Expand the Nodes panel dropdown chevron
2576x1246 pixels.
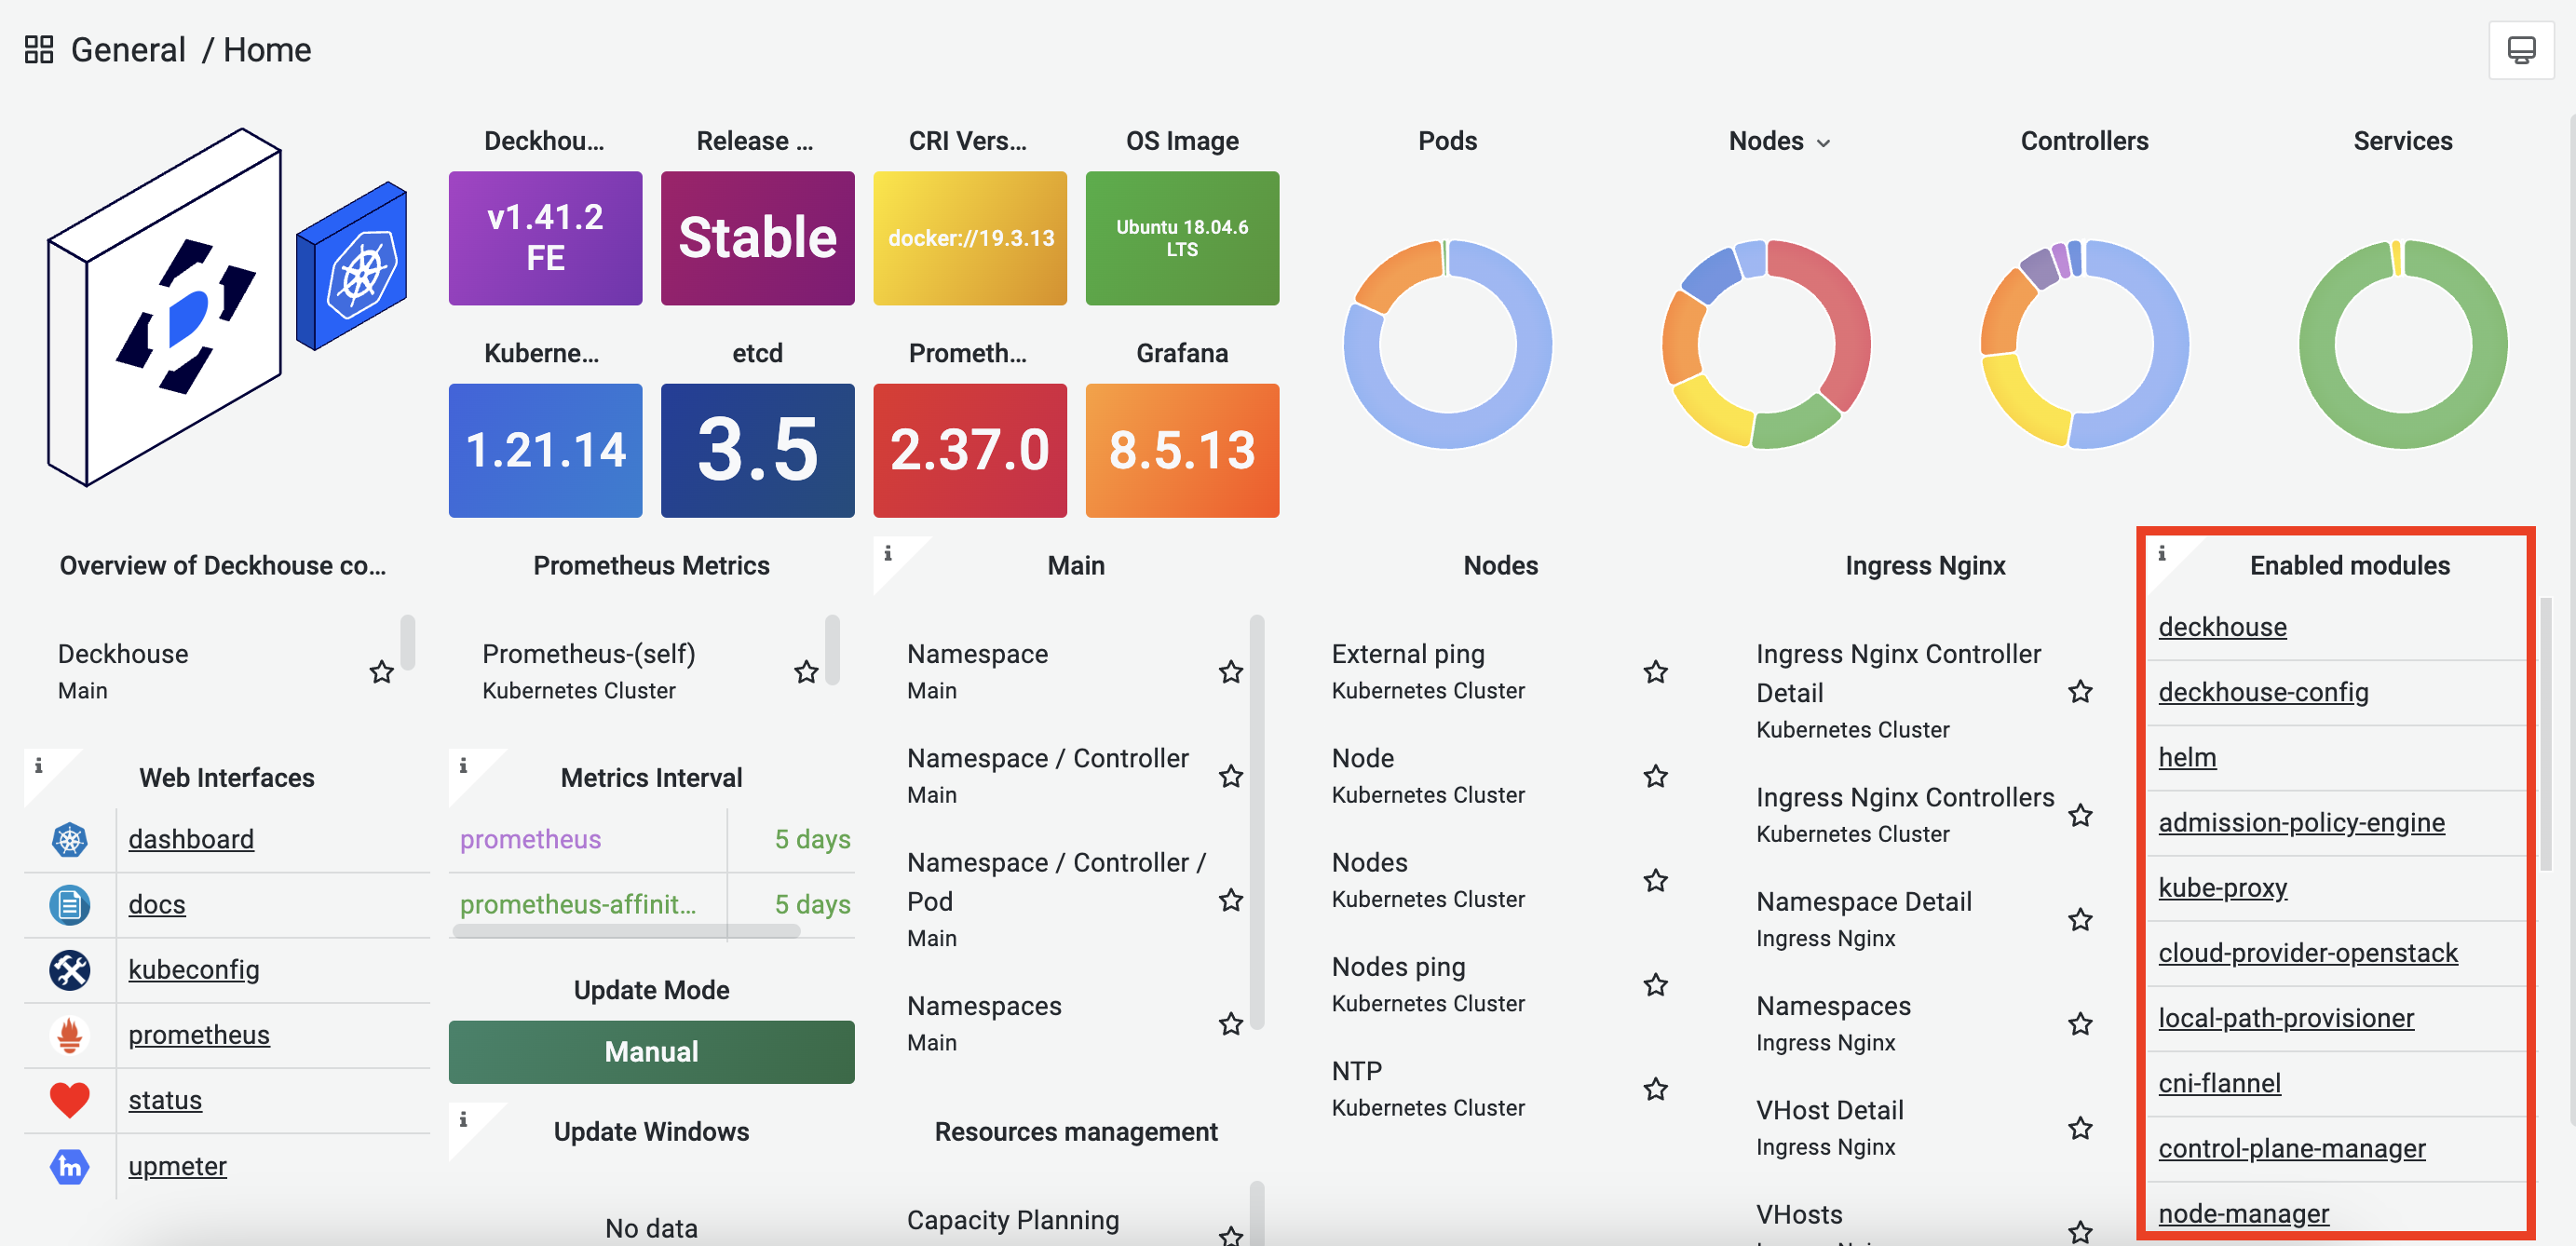tap(1823, 142)
